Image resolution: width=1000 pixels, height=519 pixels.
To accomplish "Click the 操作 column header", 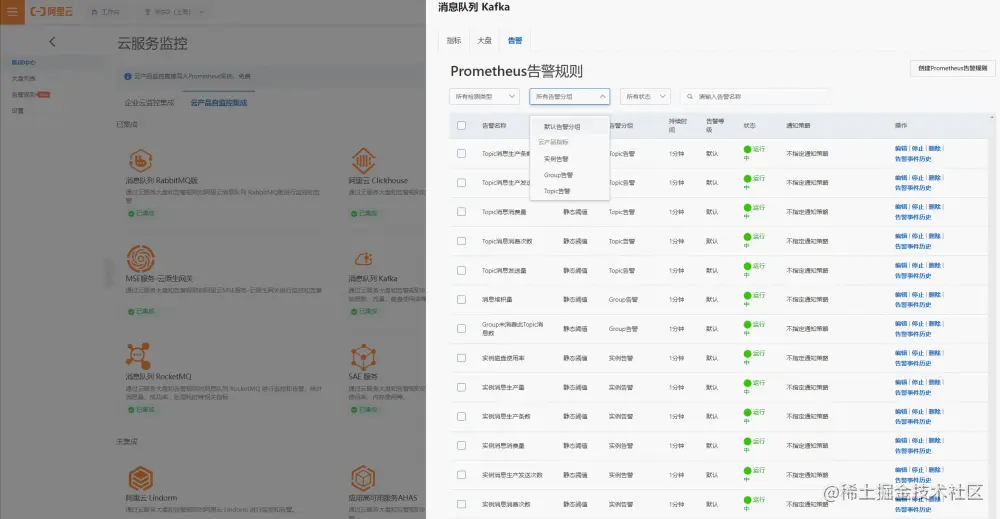I will [x=901, y=126].
